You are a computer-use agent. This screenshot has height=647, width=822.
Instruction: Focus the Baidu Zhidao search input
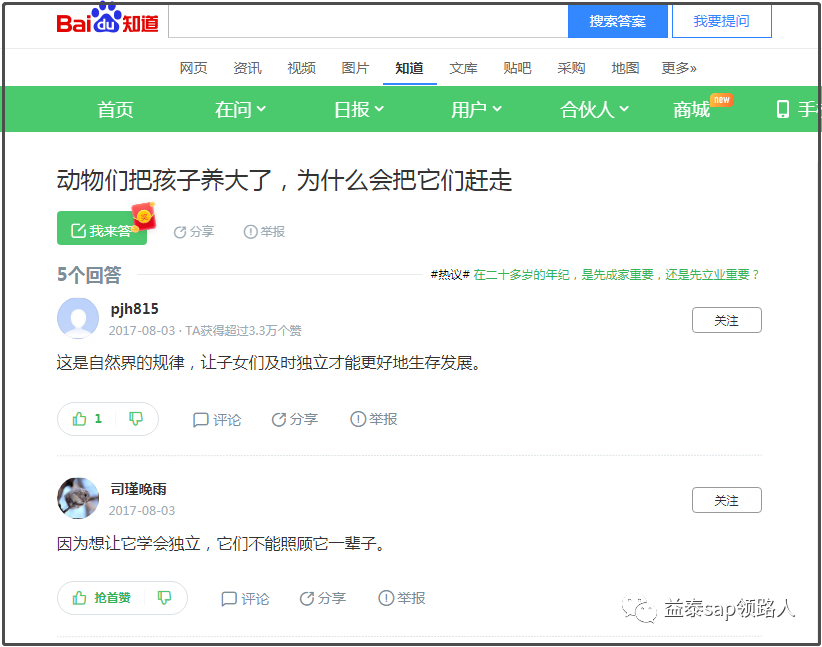pos(368,21)
